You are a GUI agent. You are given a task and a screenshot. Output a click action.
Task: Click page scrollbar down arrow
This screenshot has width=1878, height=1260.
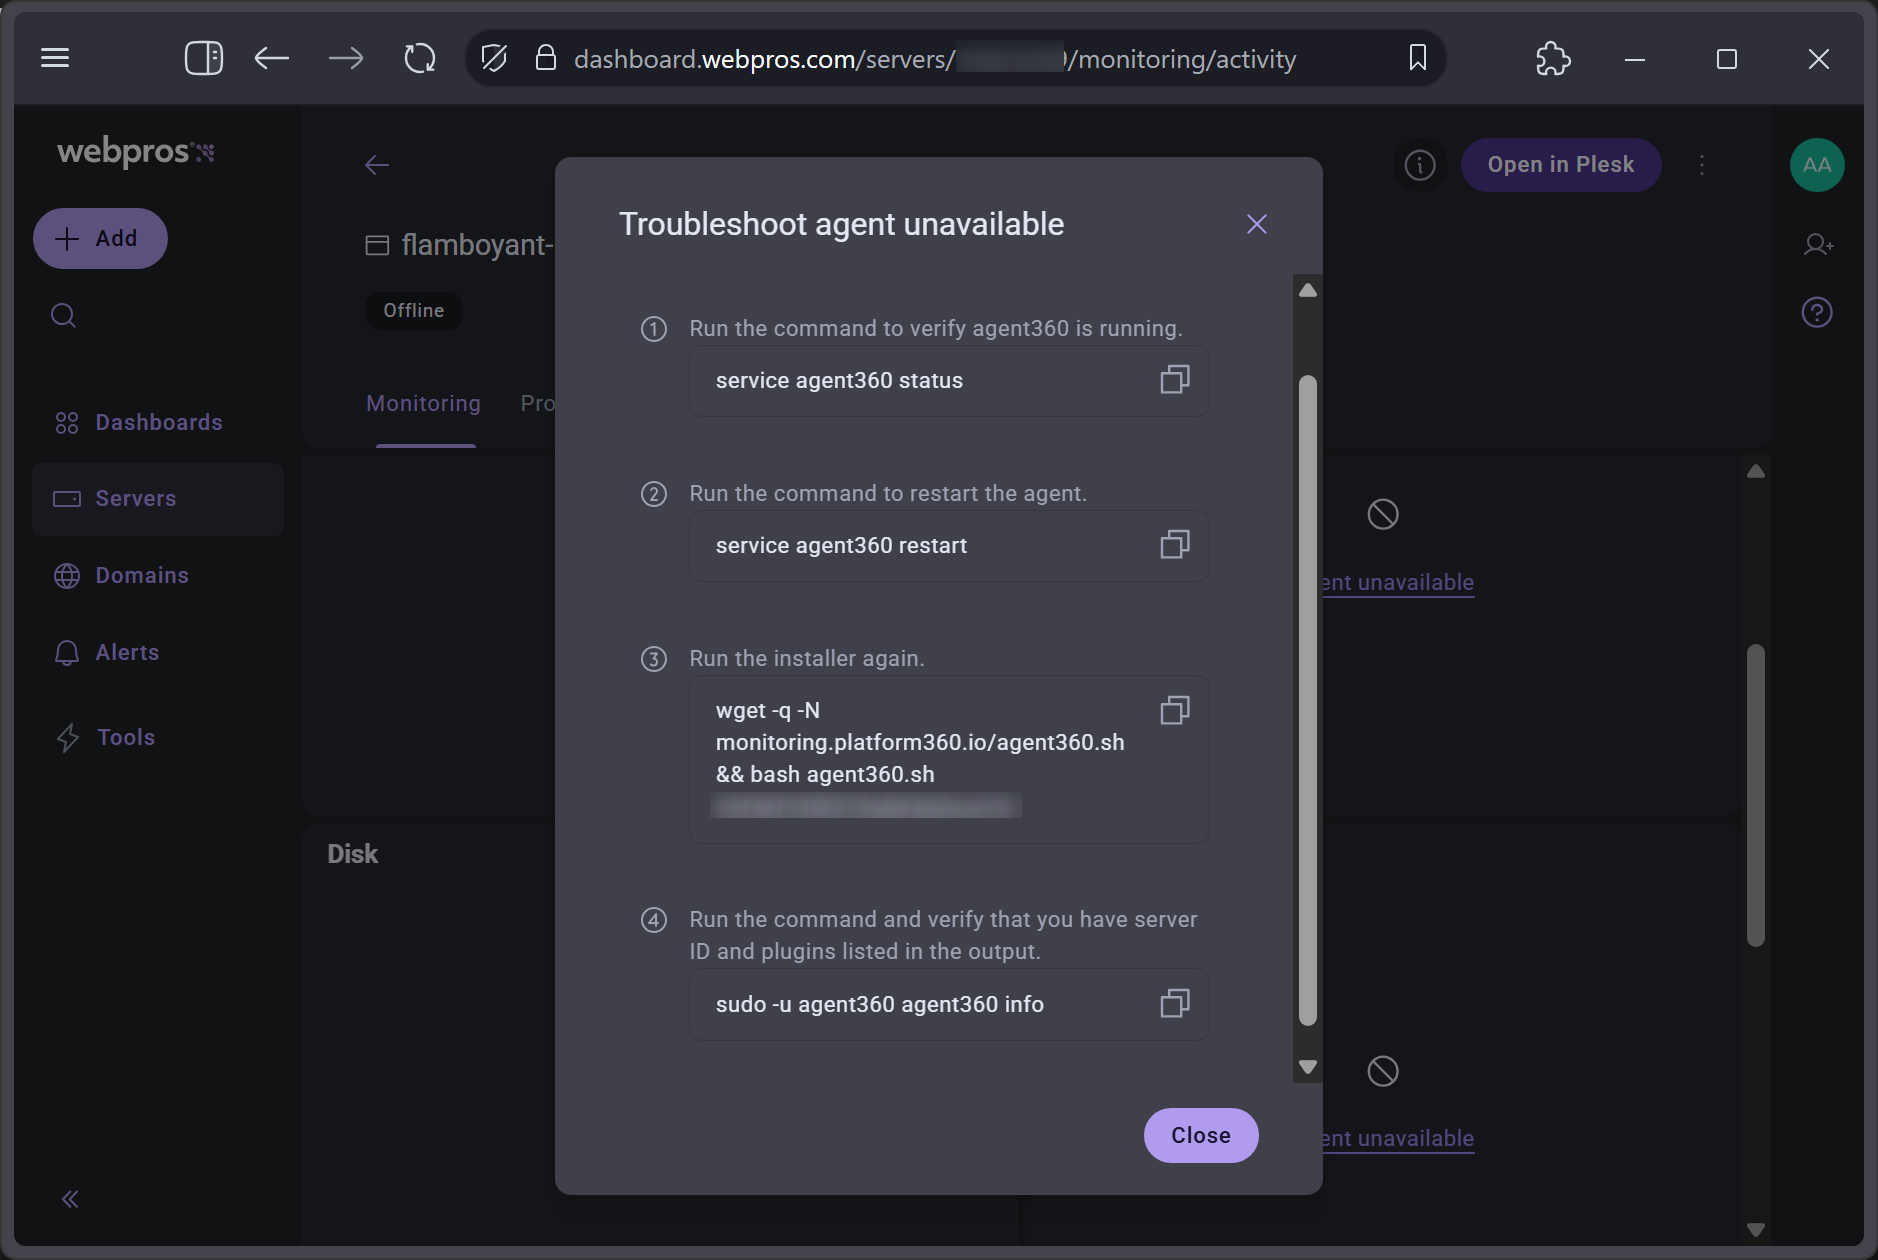click(1755, 1229)
